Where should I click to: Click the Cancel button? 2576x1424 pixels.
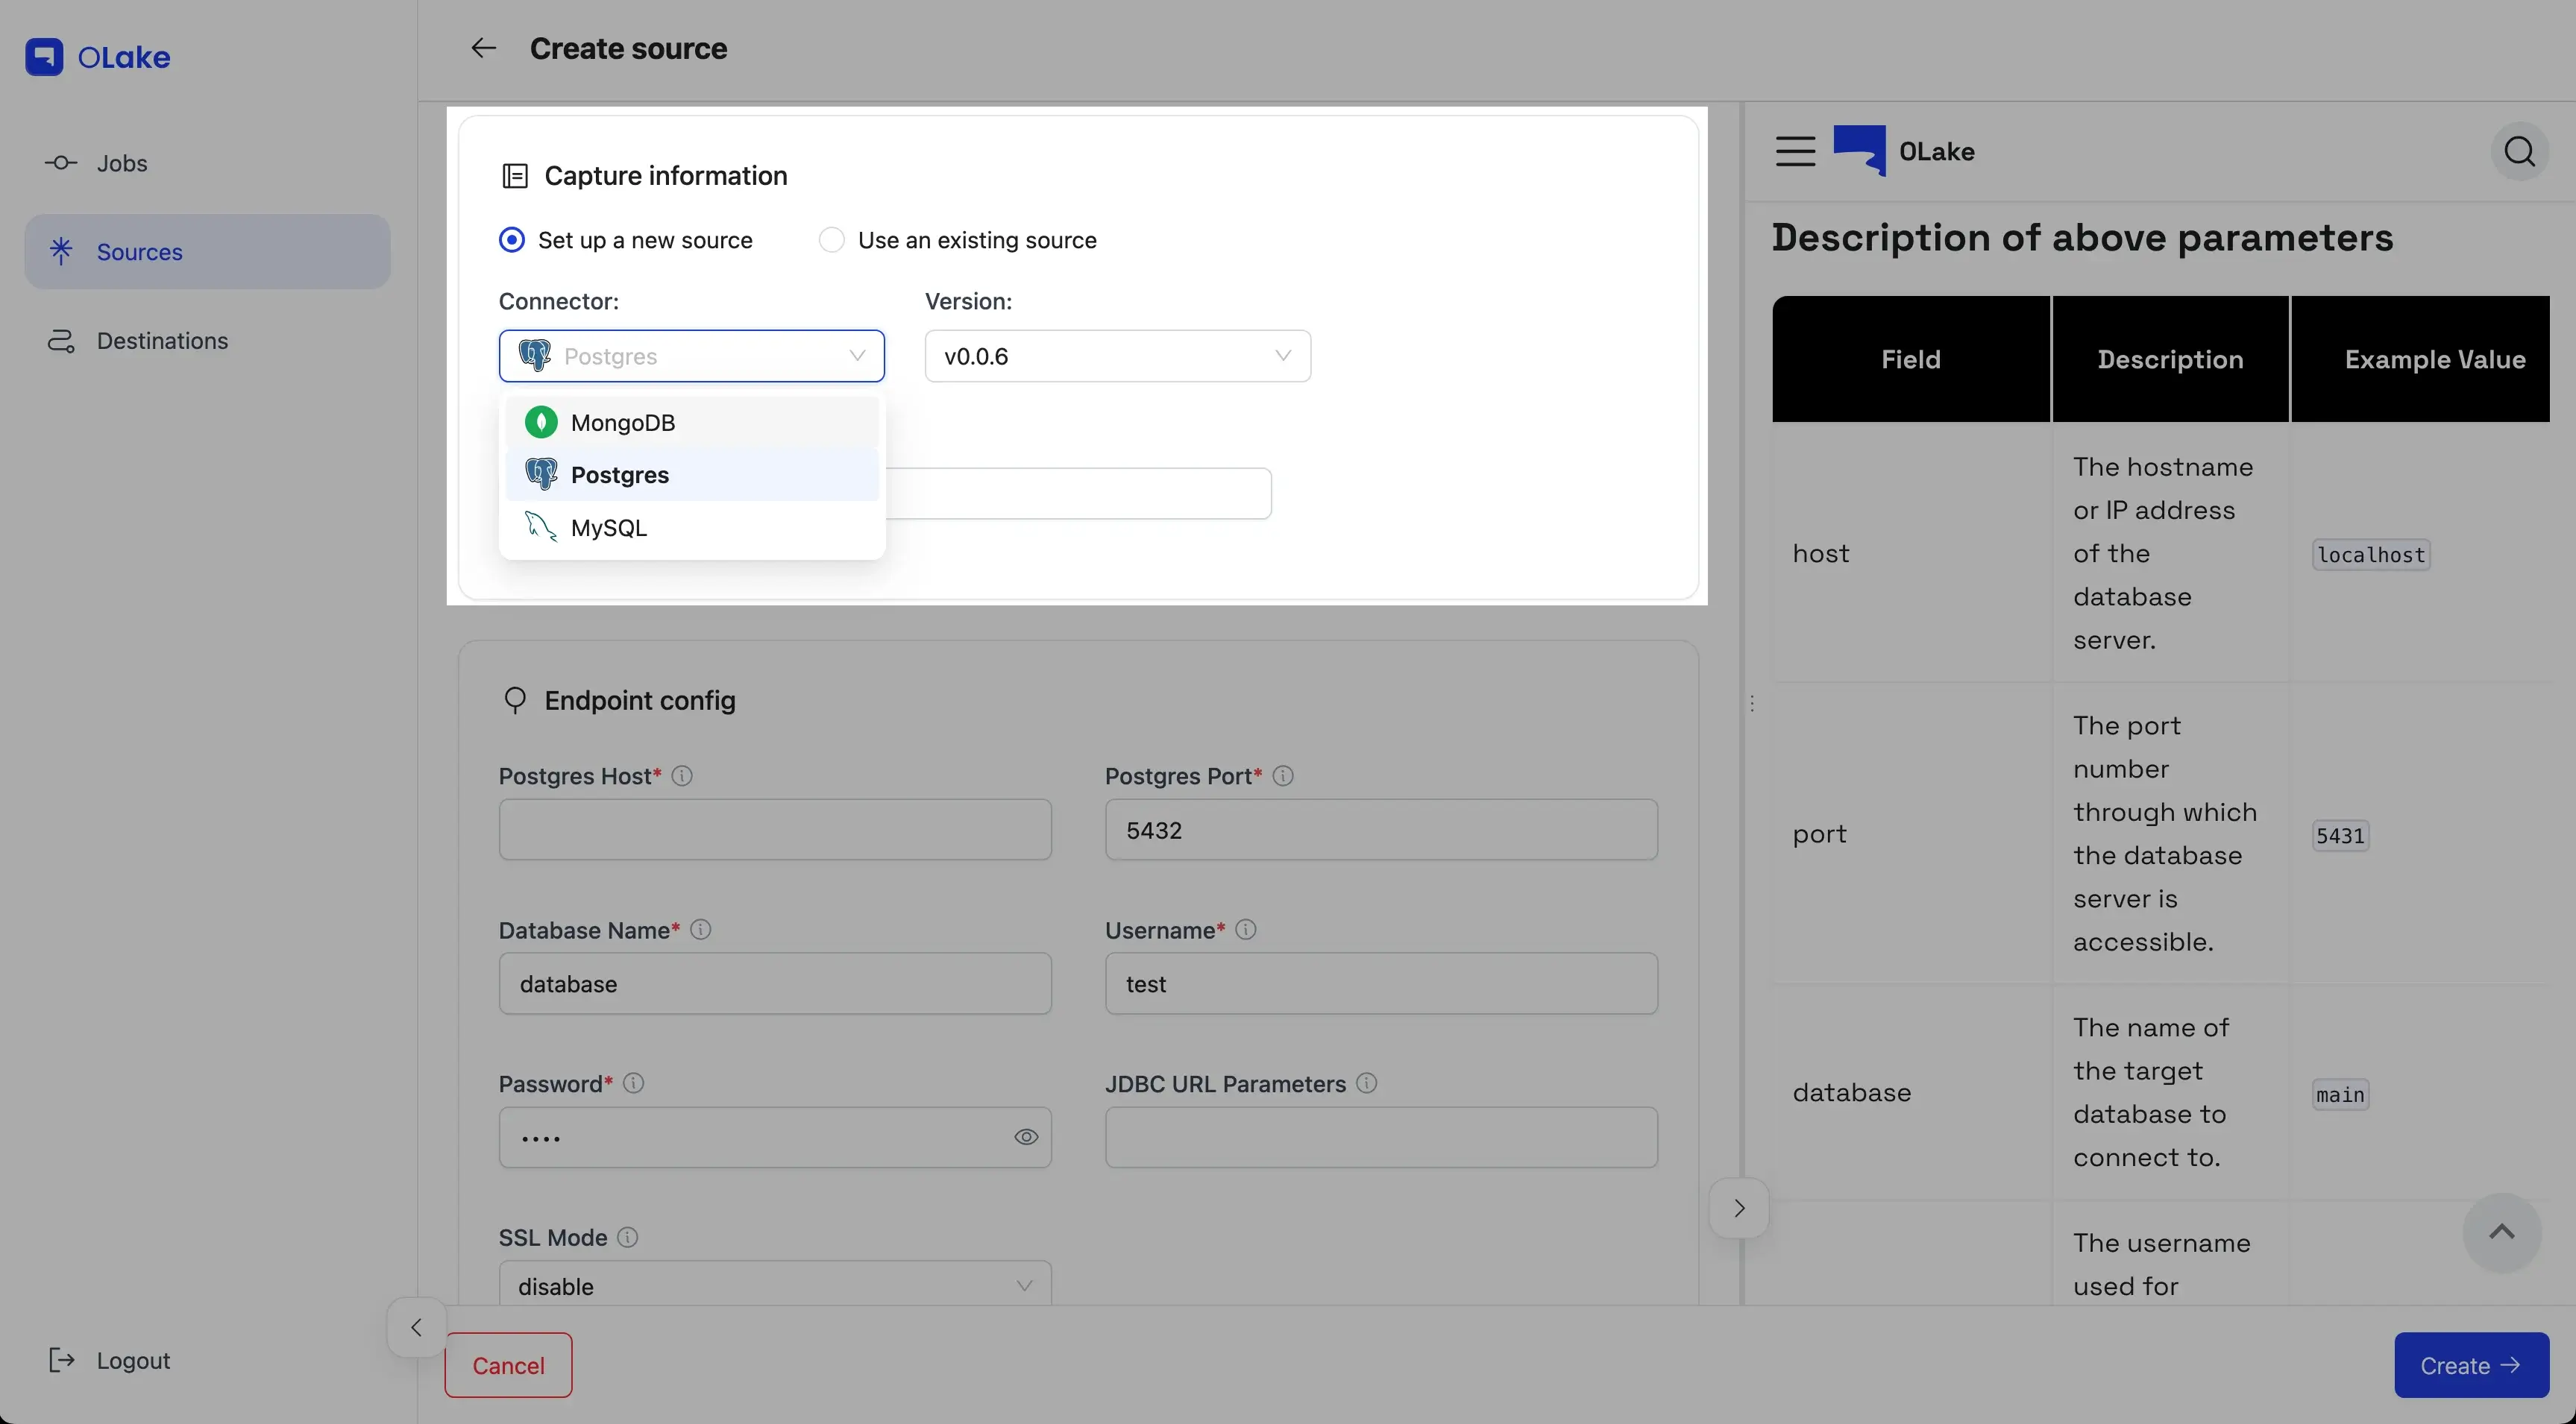508,1365
